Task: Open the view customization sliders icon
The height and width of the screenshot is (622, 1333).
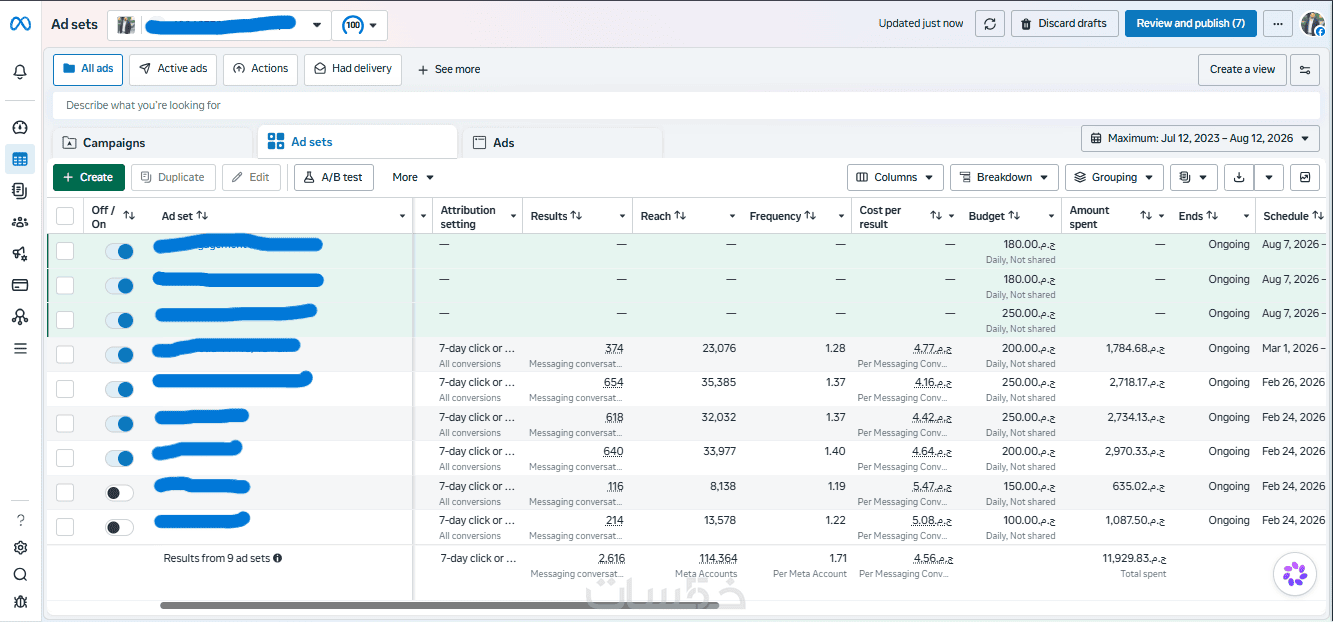Action: click(x=1305, y=70)
